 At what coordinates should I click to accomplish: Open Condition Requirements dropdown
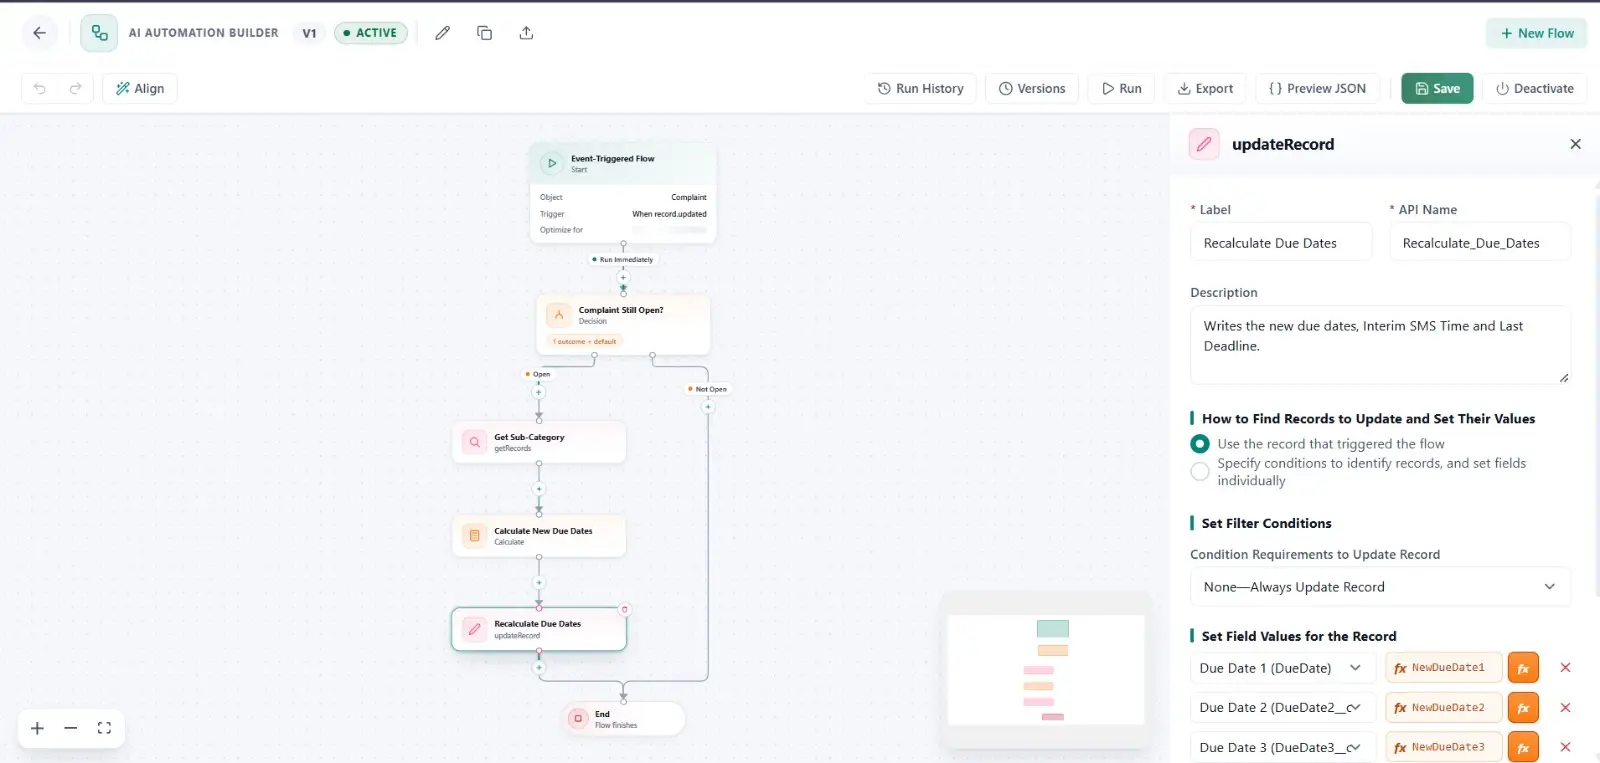pos(1380,587)
